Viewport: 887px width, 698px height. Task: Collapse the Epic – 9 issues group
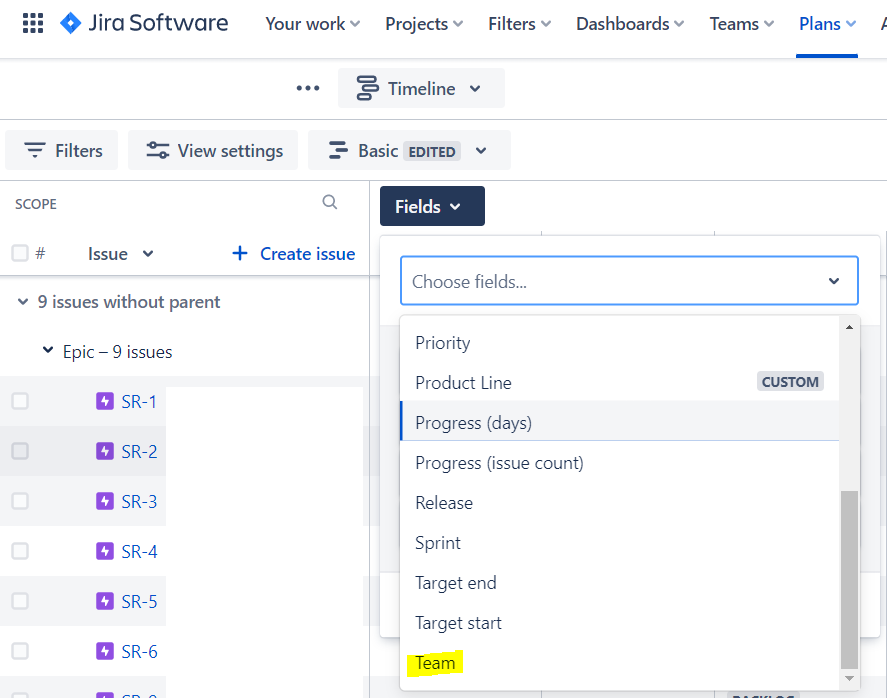[48, 351]
